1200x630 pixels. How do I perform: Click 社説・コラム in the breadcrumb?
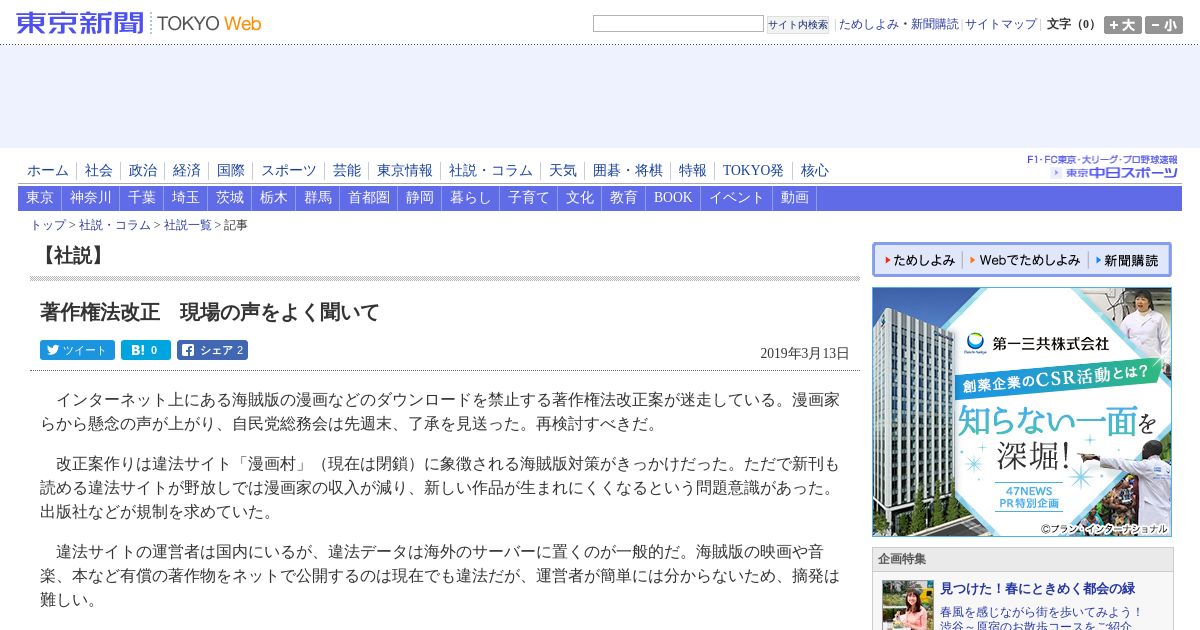115,225
